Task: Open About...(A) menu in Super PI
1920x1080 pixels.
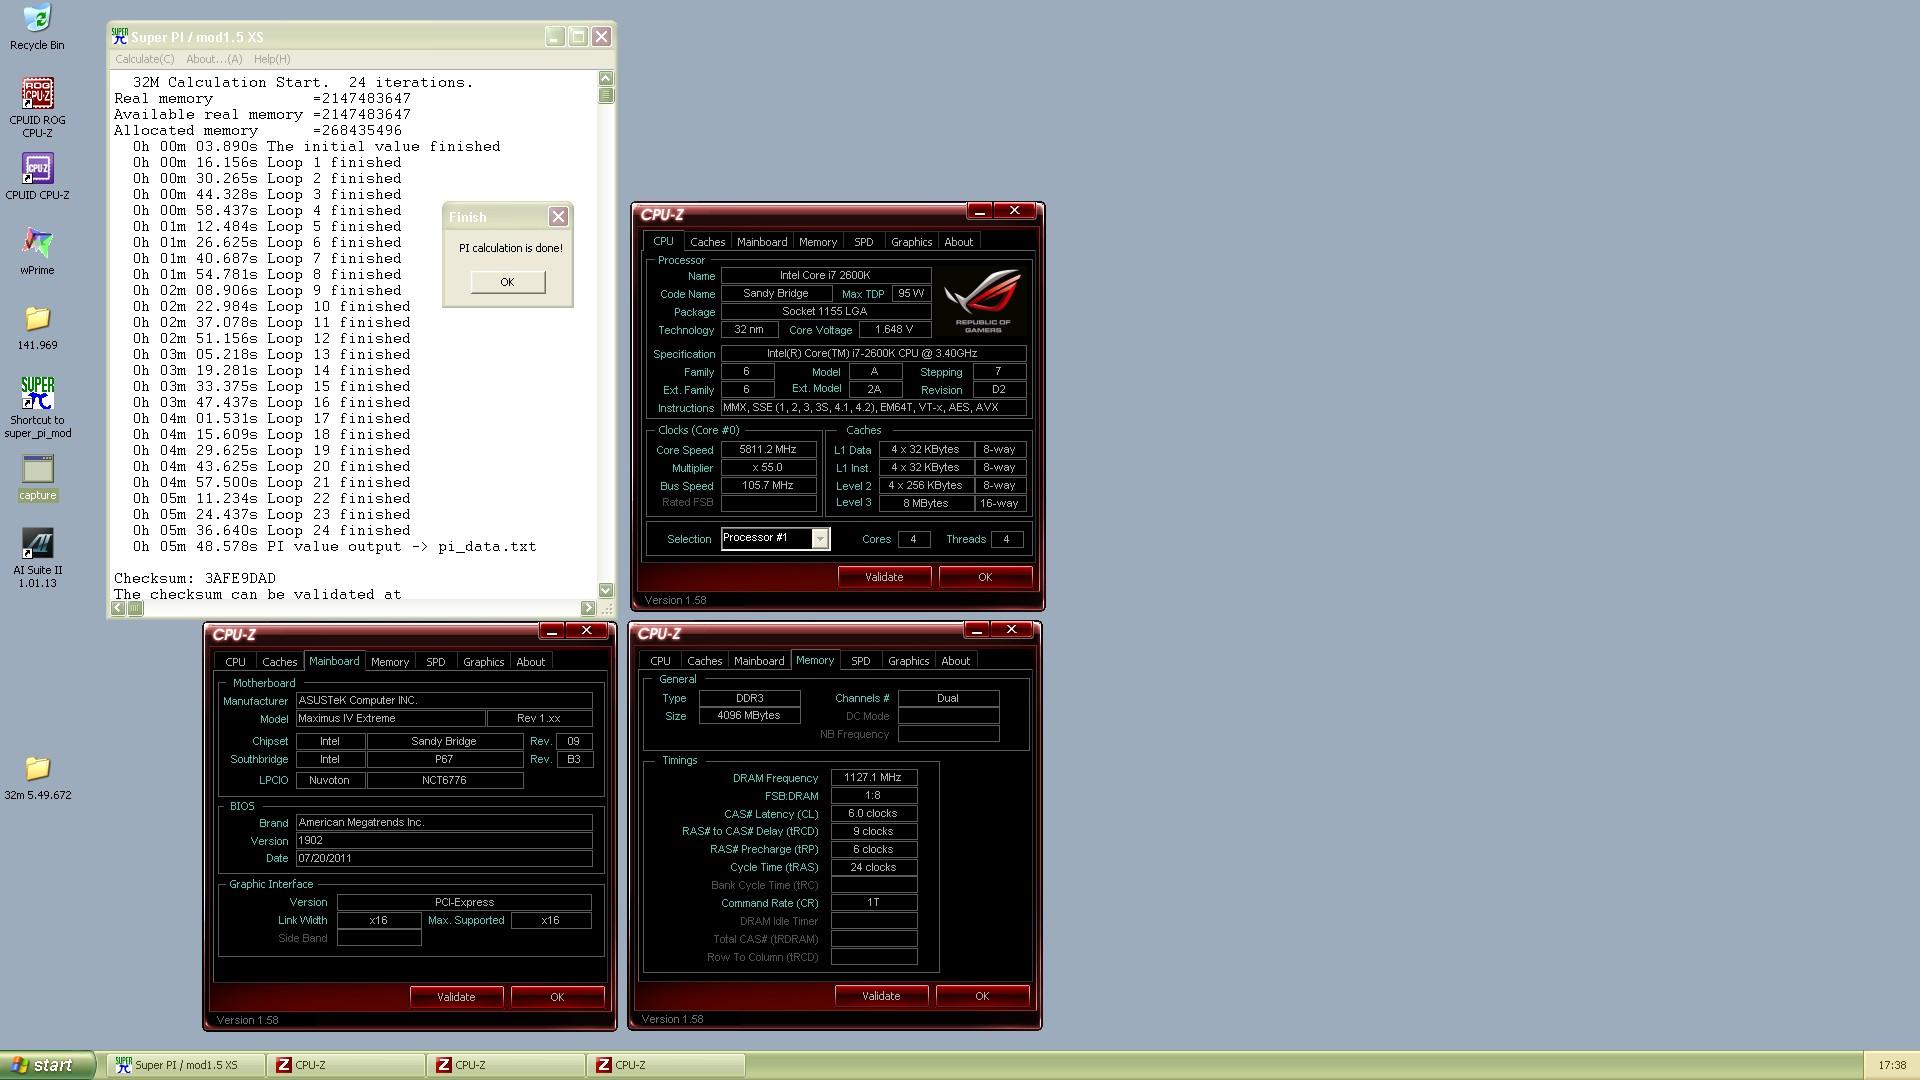Action: [214, 59]
